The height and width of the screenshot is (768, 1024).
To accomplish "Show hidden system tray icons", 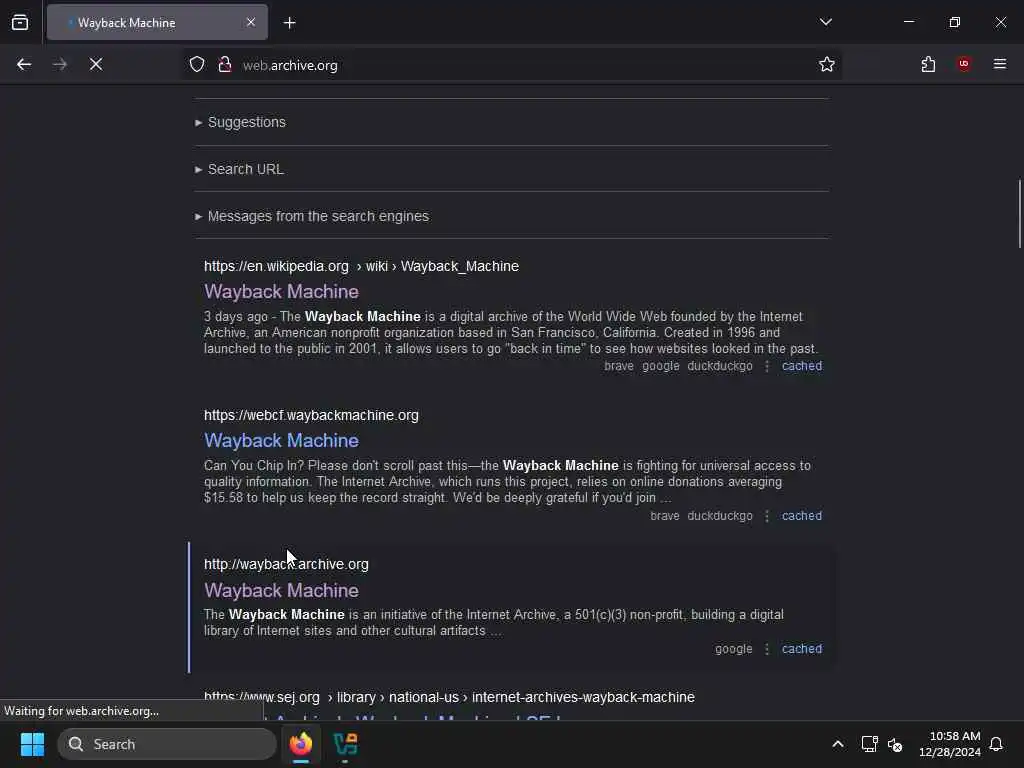I will point(837,744).
